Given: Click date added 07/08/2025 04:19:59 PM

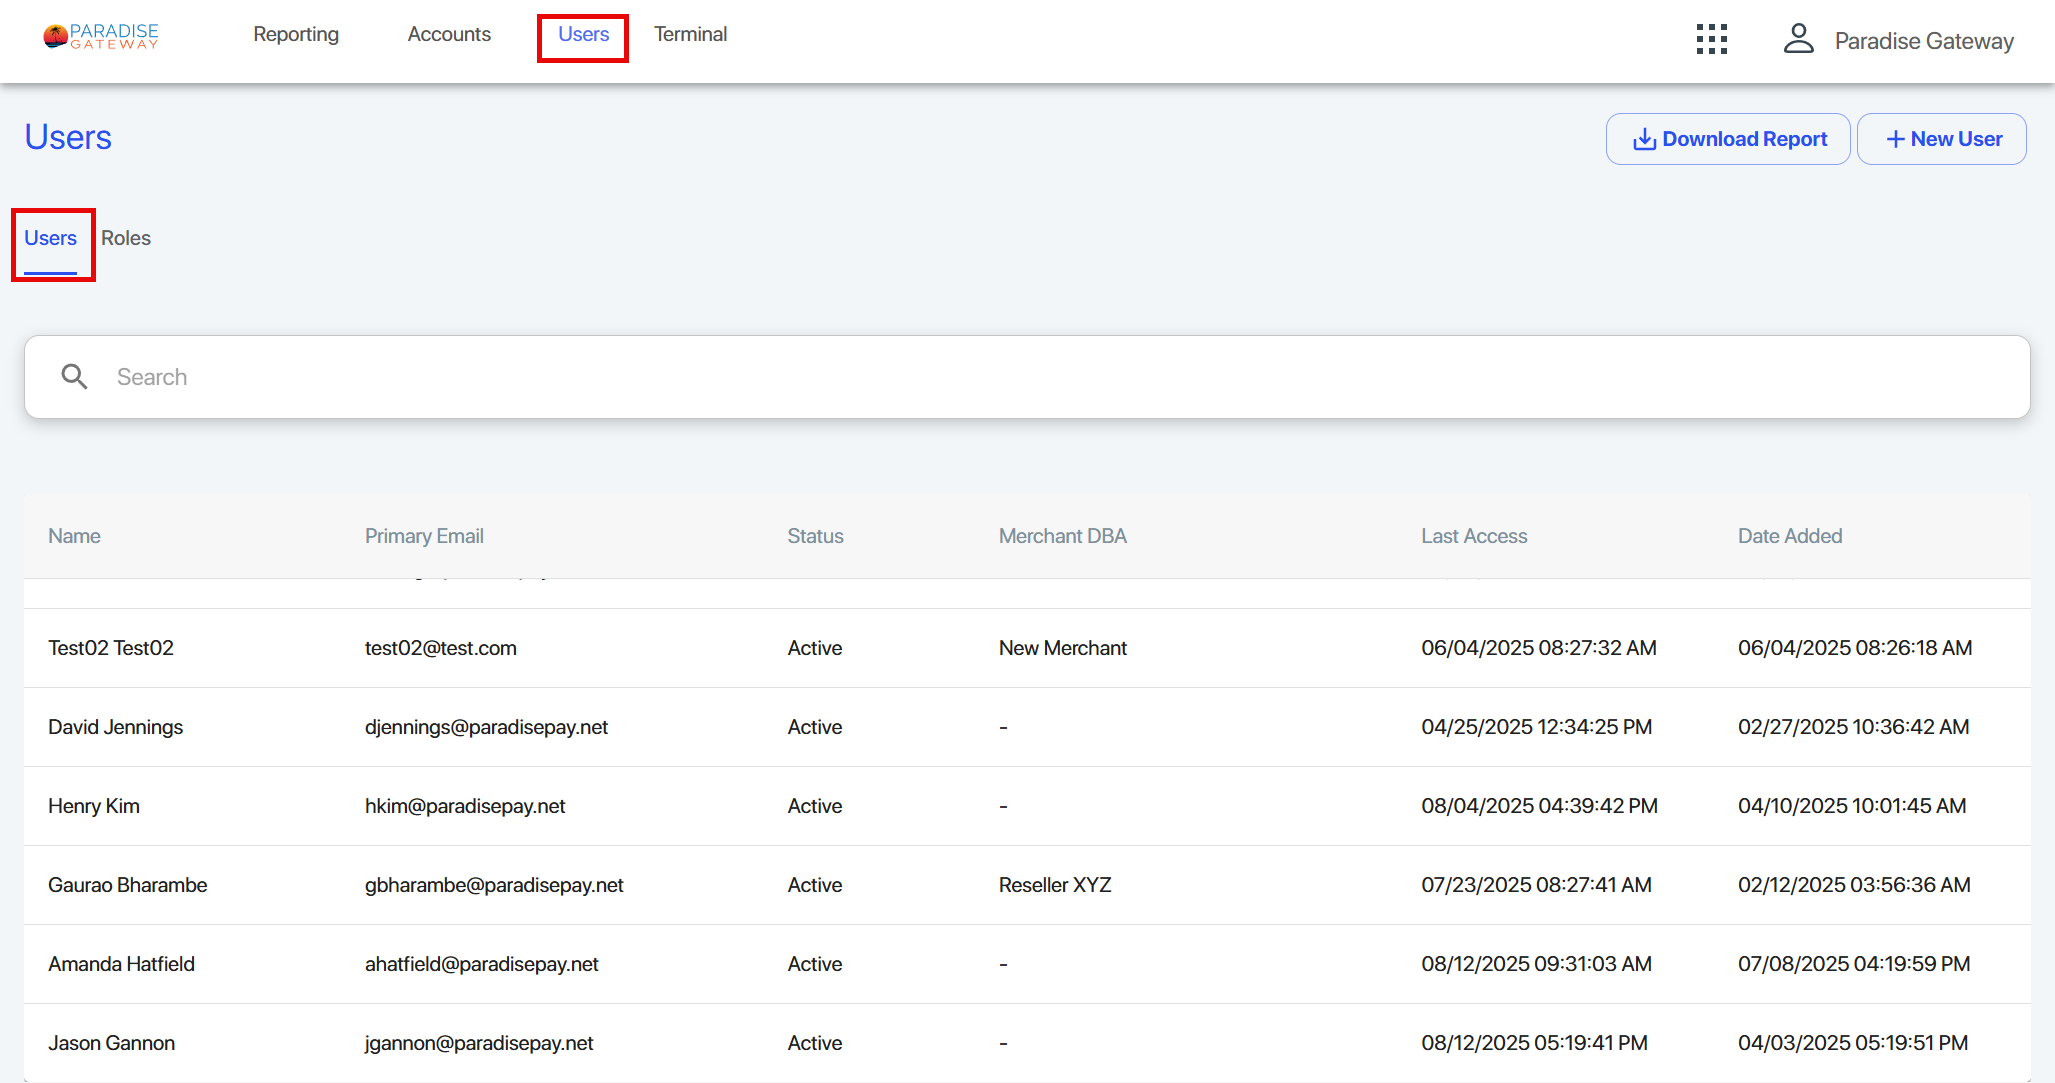Looking at the screenshot, I should (1854, 964).
